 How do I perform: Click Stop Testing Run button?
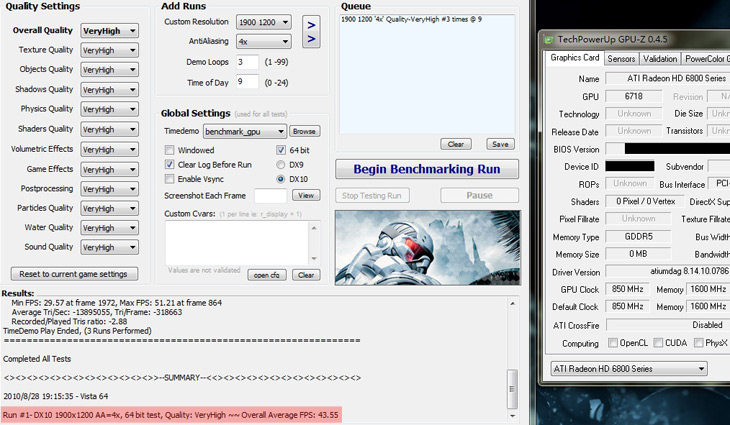coord(372,196)
